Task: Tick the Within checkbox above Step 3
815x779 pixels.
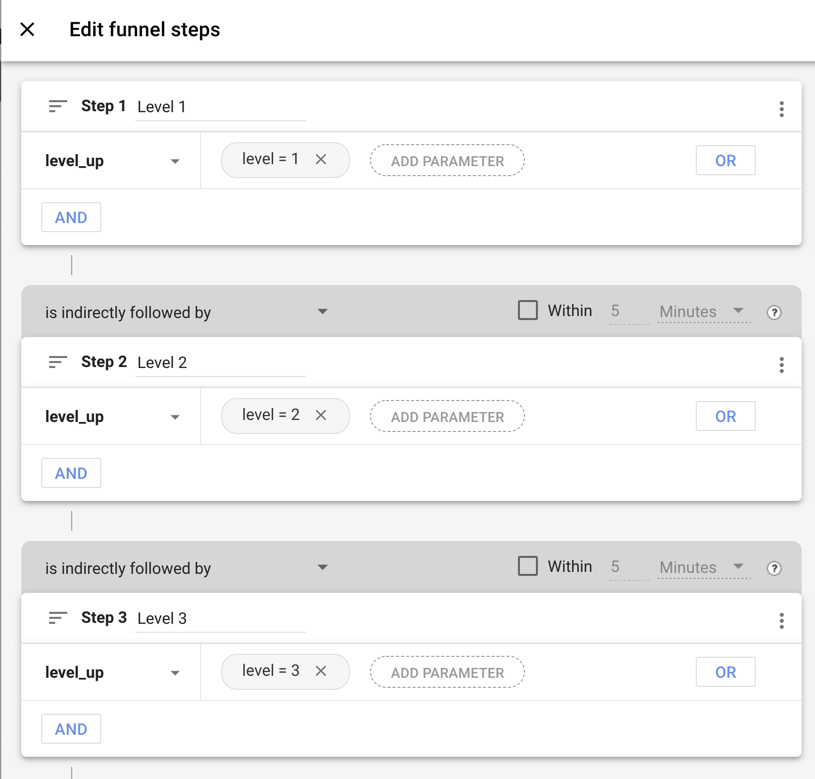Action: click(x=528, y=567)
